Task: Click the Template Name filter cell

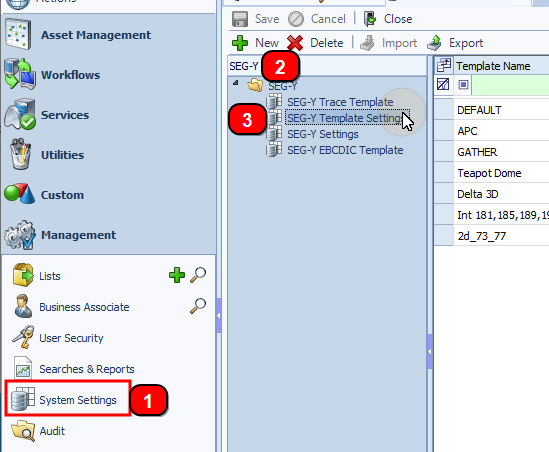Action: [510, 85]
